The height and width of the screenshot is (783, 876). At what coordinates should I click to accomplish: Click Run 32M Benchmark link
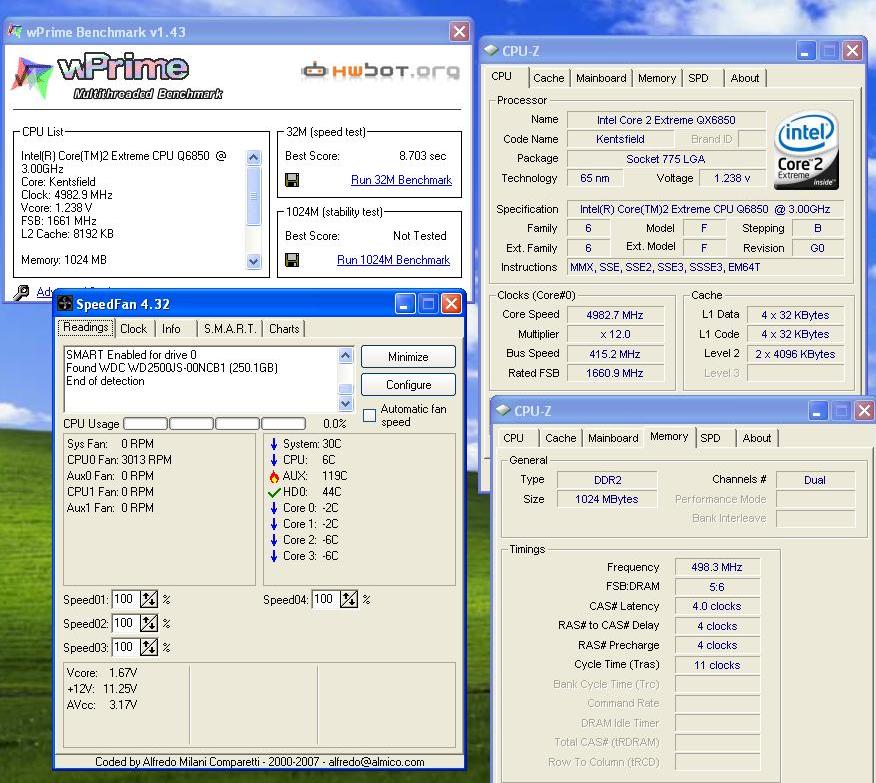(401, 180)
